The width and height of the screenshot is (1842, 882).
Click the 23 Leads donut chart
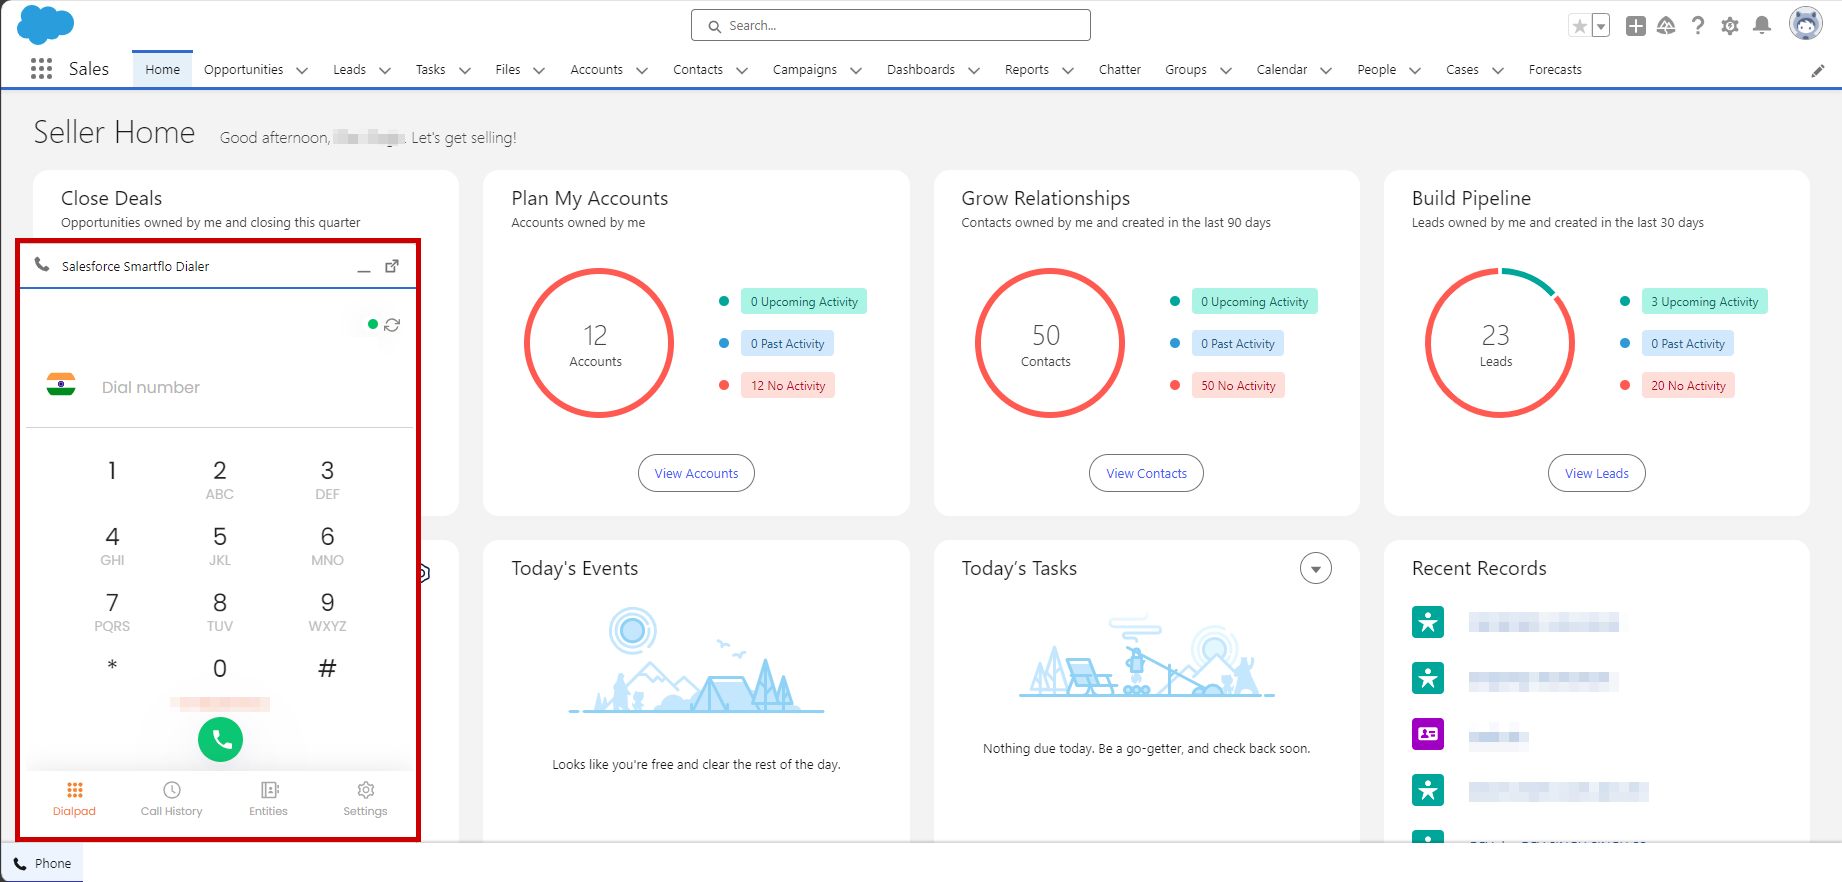coord(1499,343)
